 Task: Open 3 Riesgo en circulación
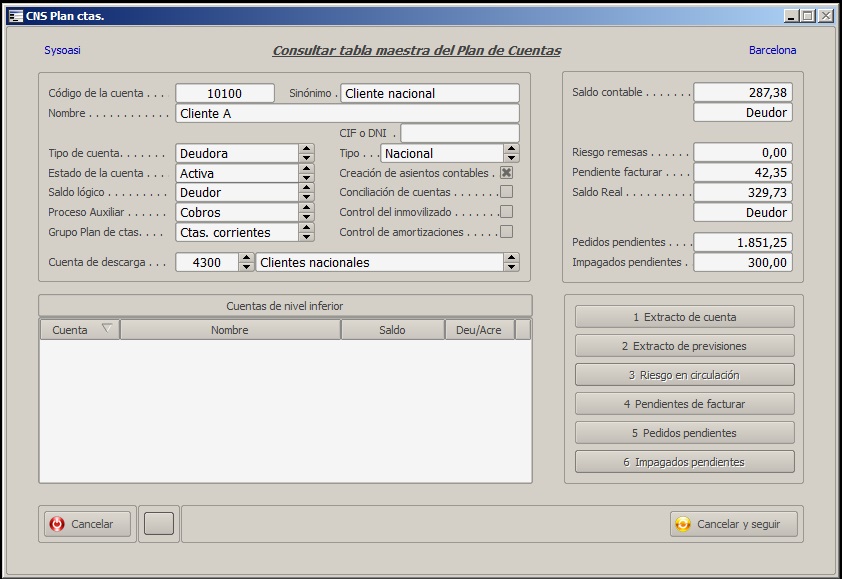tap(685, 375)
